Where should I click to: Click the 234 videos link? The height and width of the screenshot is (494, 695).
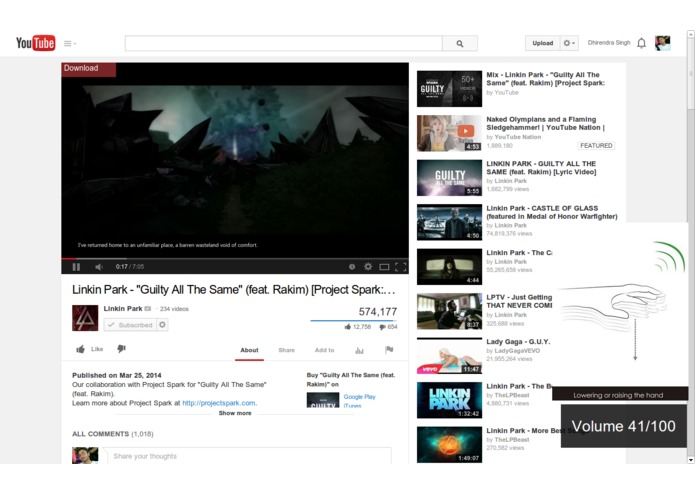coord(174,309)
